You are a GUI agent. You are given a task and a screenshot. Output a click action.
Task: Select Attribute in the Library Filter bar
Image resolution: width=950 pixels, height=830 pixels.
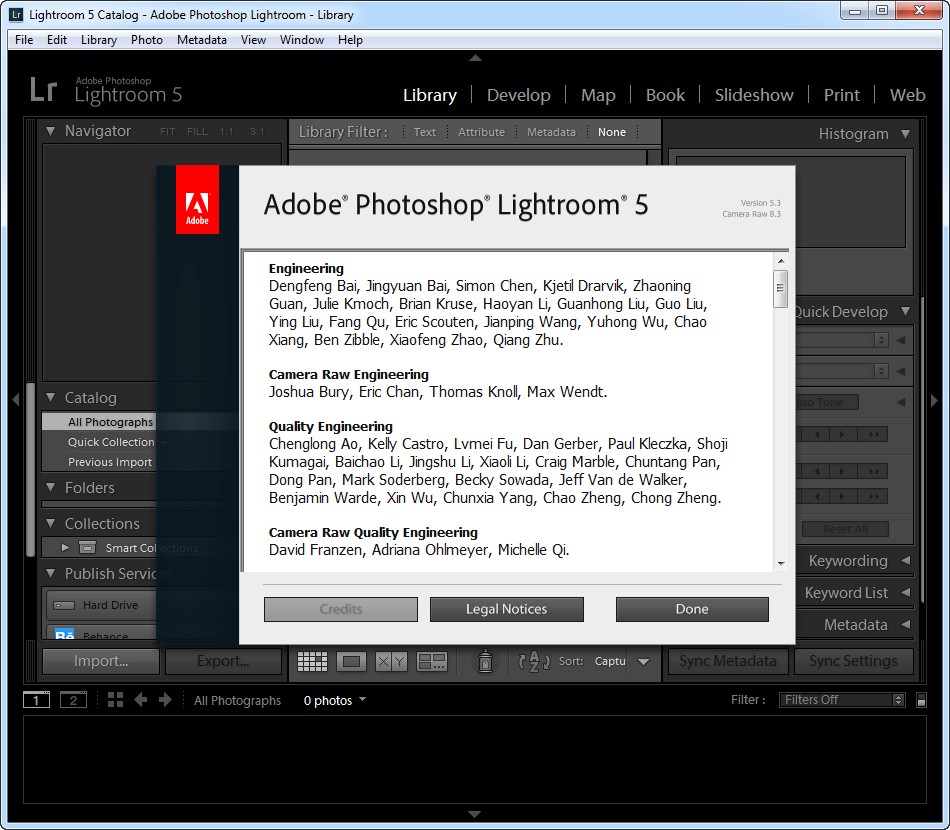(x=481, y=132)
